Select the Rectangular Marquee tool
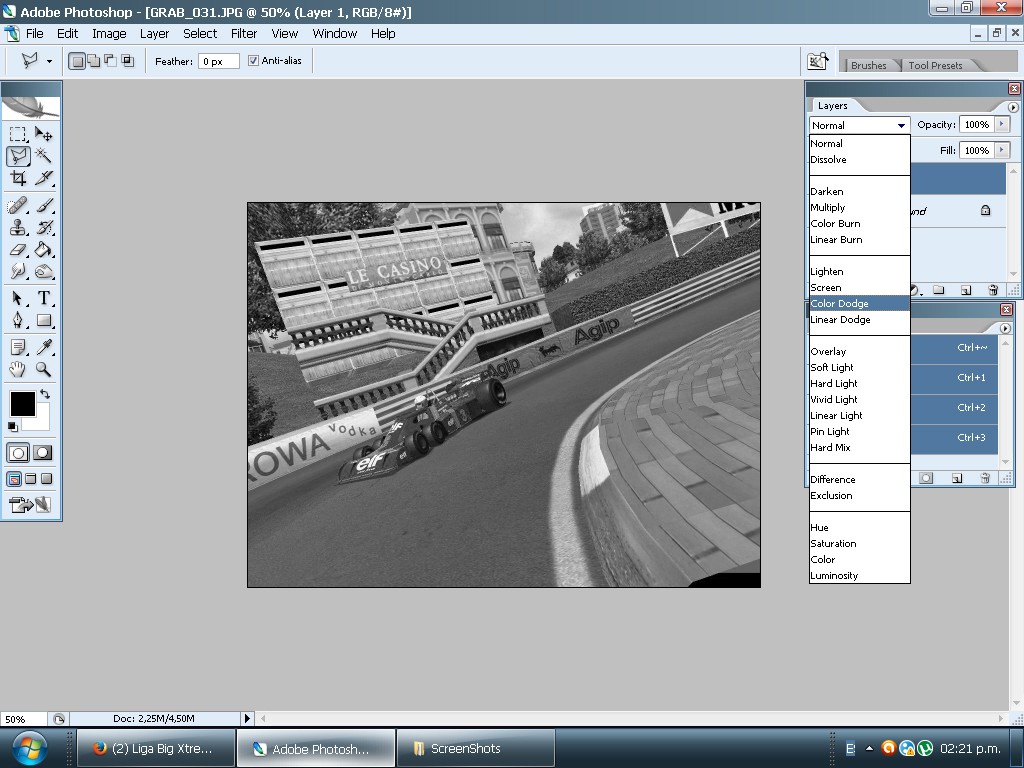Image resolution: width=1024 pixels, height=768 pixels. pyautogui.click(x=18, y=135)
